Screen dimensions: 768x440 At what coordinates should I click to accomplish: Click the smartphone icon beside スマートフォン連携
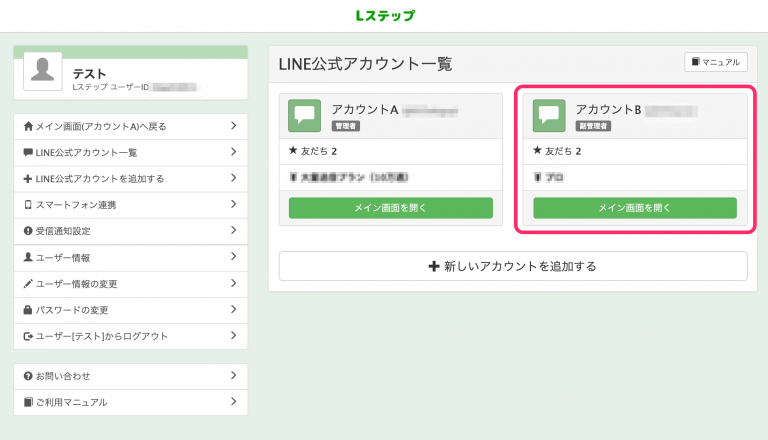[28, 205]
